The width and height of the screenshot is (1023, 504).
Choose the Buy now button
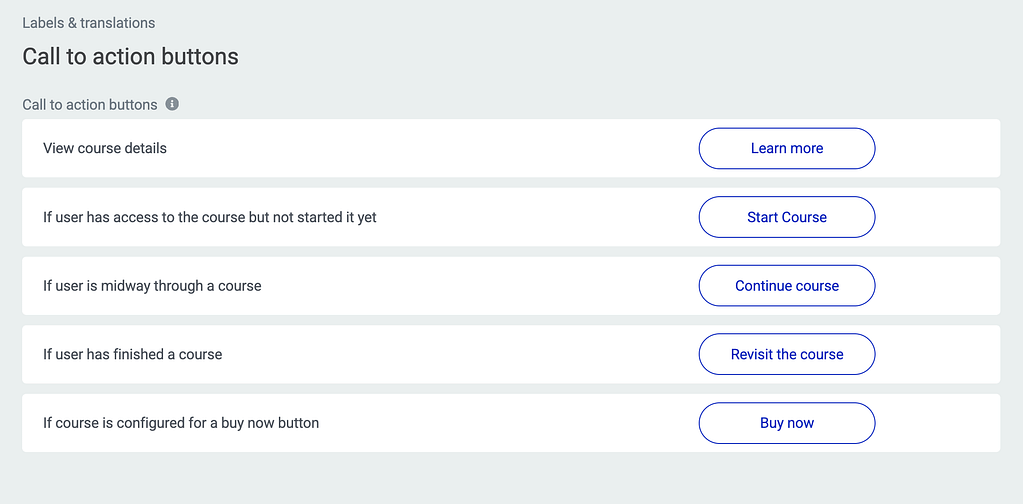click(787, 423)
